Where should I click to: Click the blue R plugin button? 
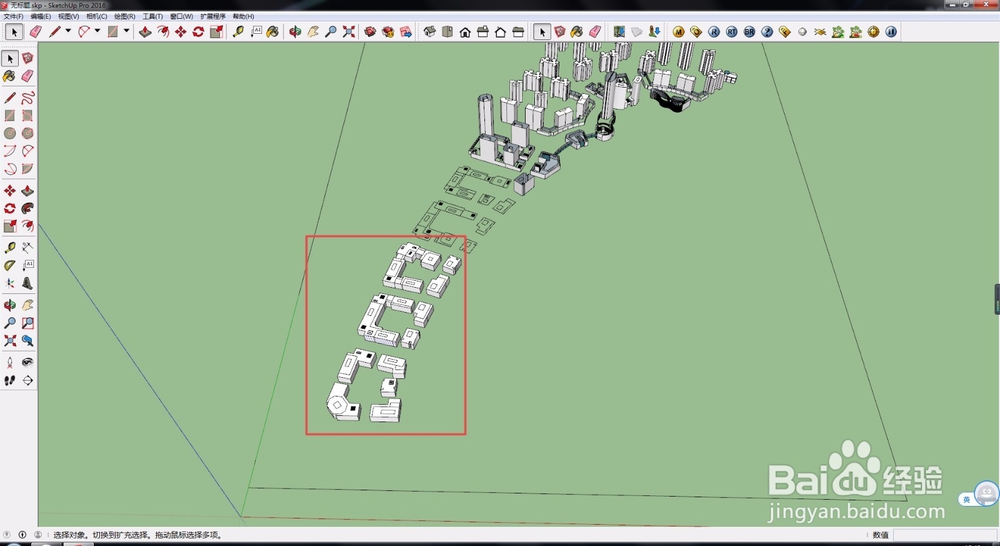click(x=714, y=31)
